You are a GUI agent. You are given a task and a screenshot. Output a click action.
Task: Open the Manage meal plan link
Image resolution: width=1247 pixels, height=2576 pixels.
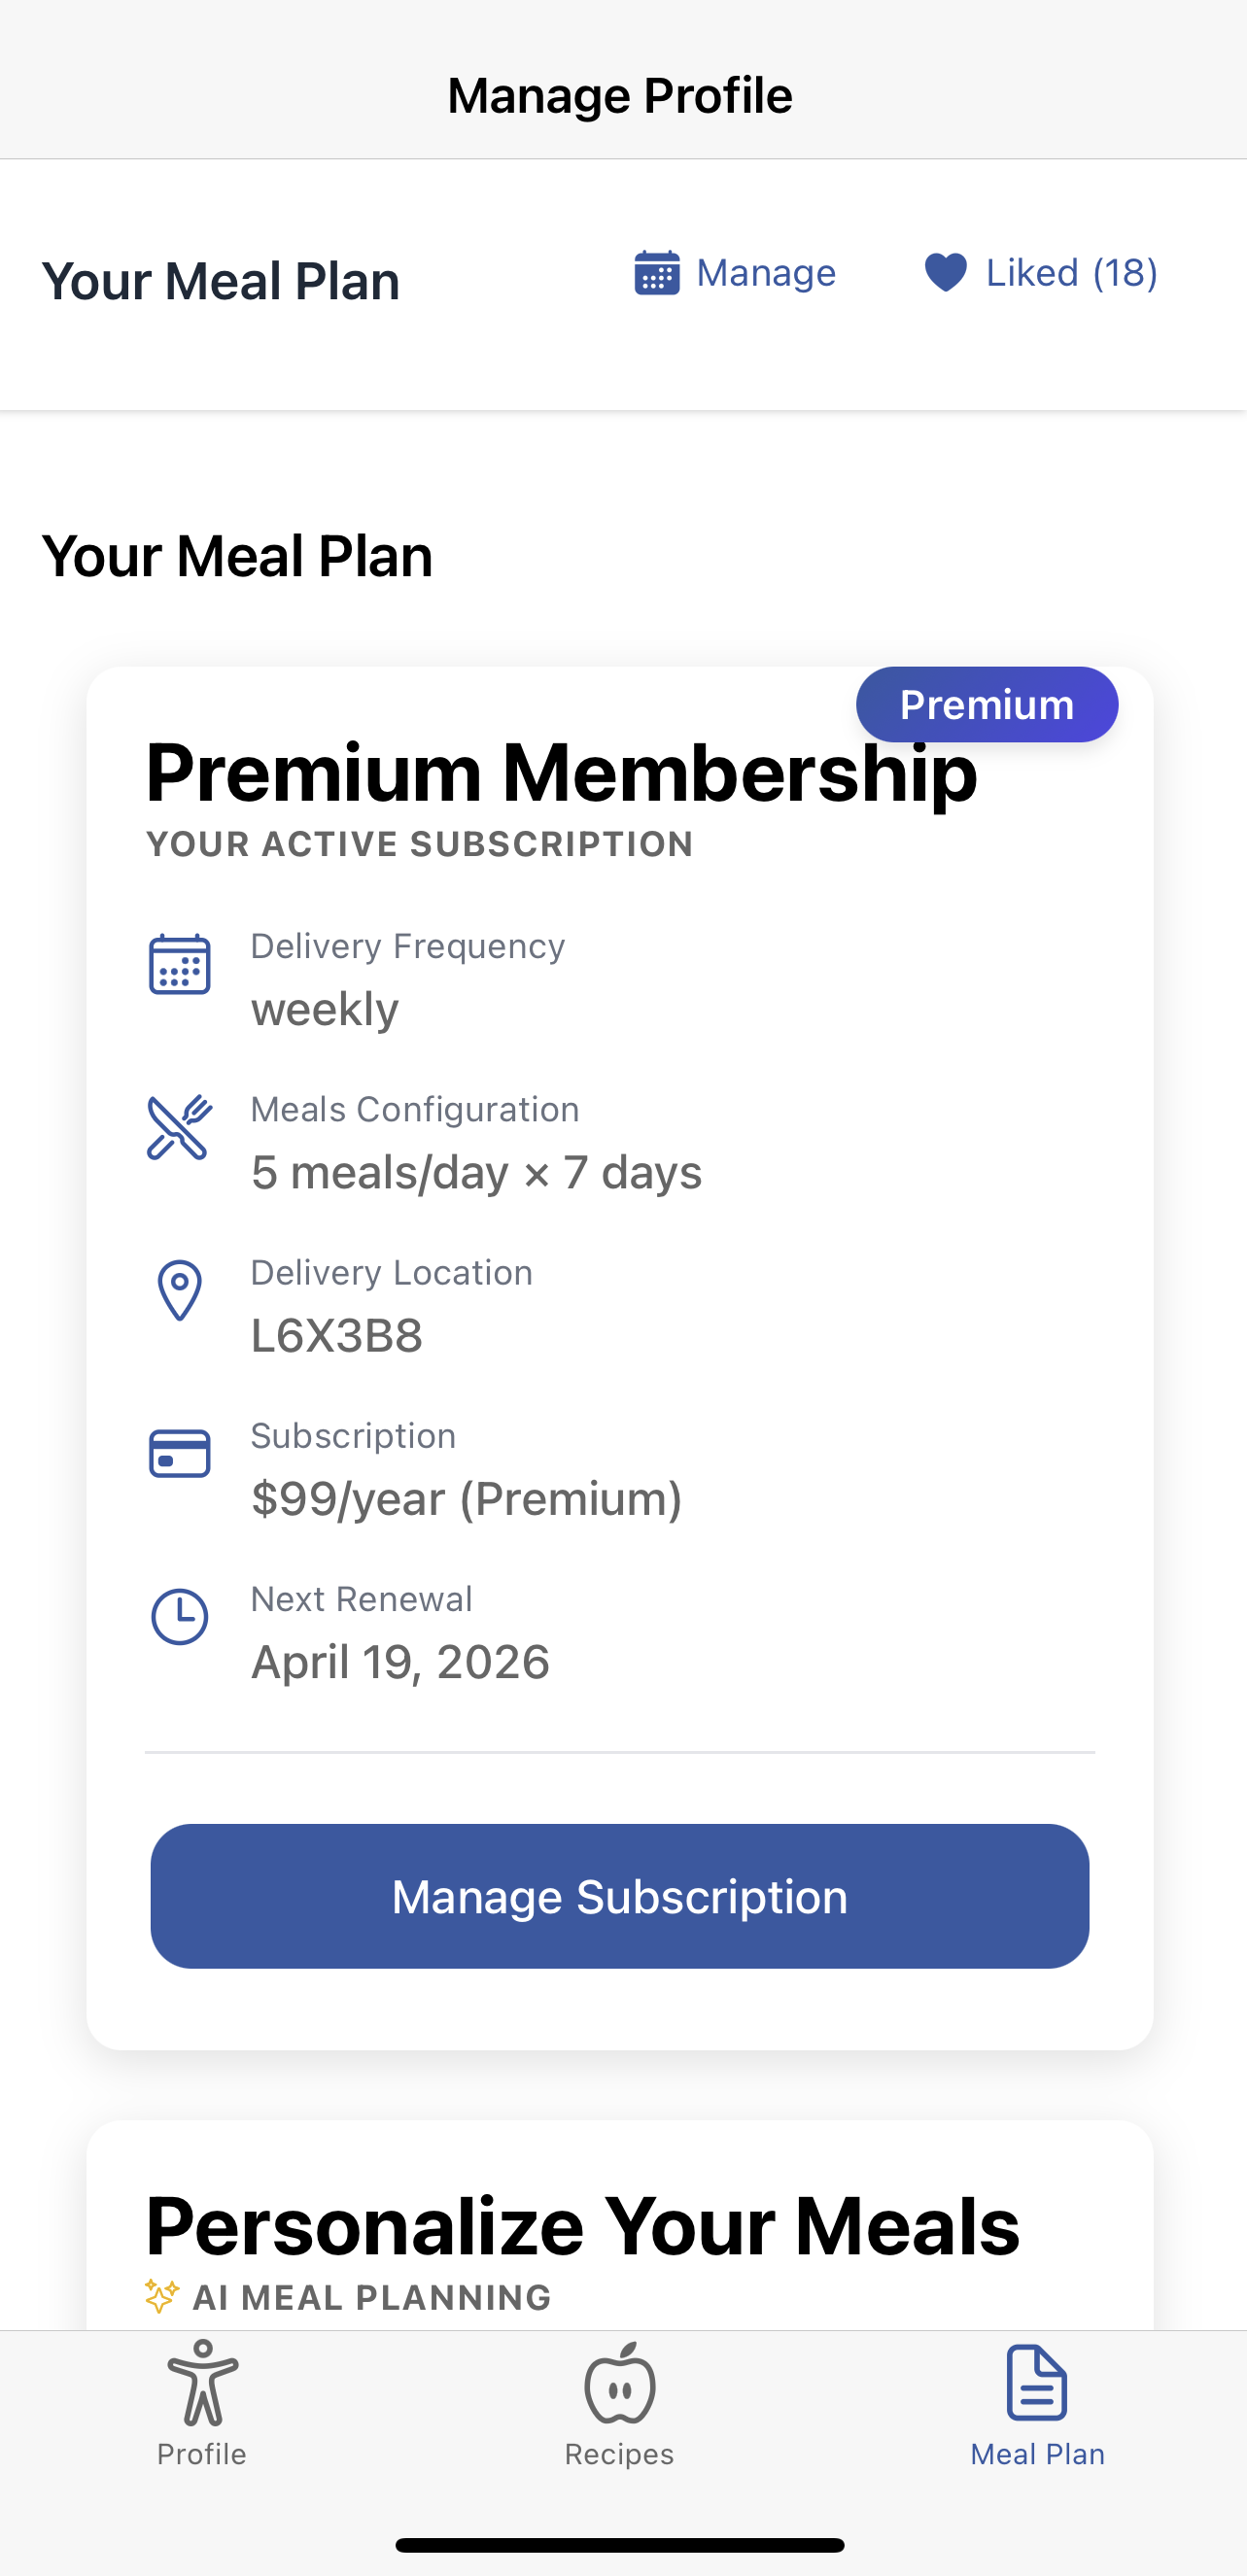[765, 273]
